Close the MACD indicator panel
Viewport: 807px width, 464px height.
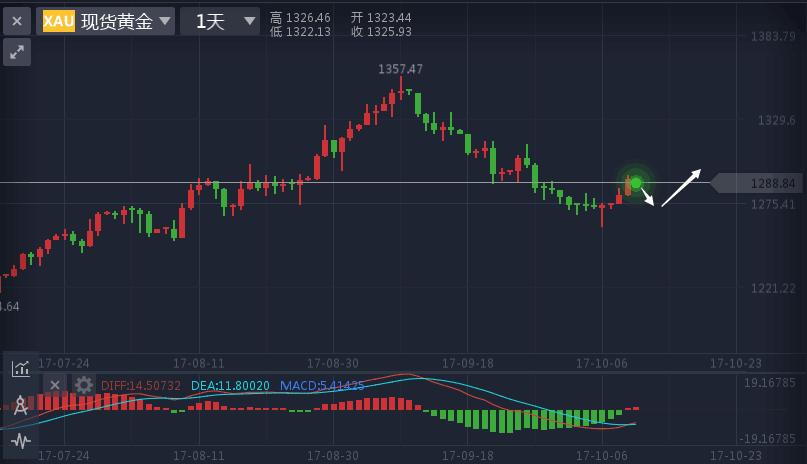point(55,385)
